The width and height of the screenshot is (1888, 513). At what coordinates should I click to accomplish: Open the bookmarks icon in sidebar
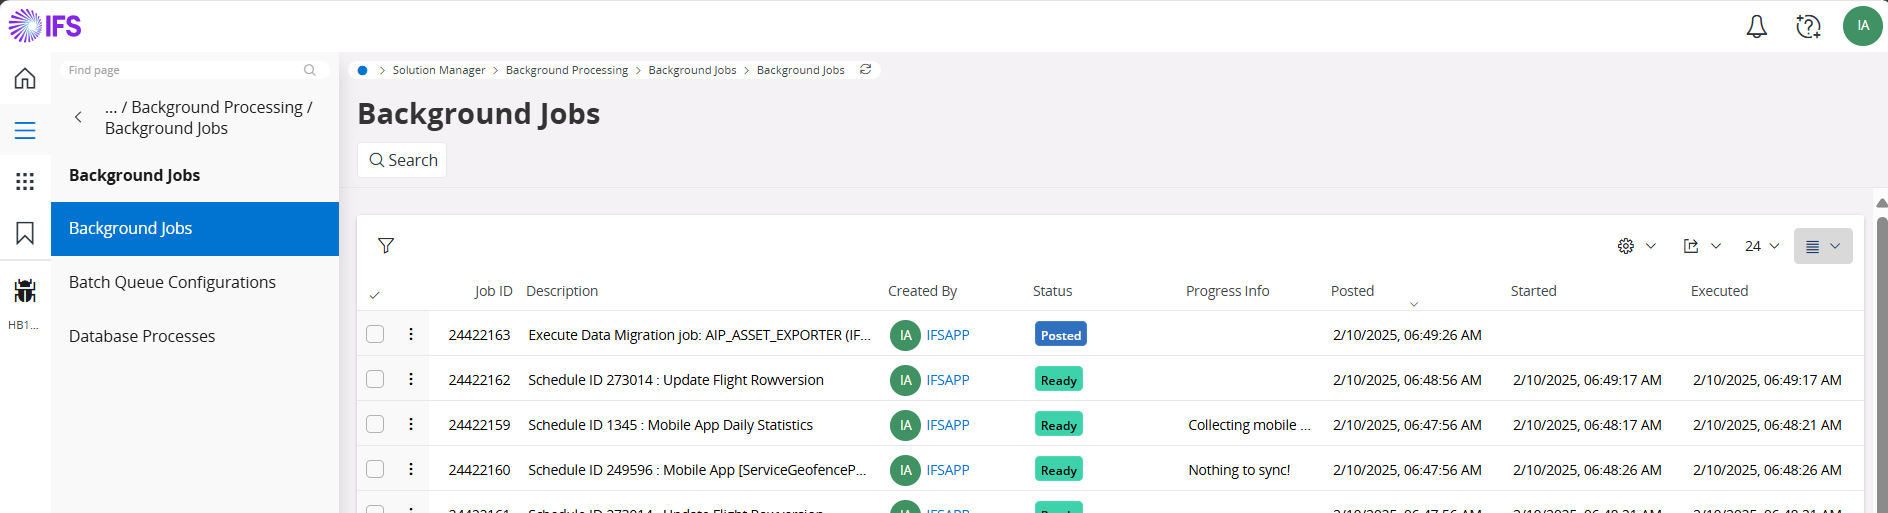(25, 233)
